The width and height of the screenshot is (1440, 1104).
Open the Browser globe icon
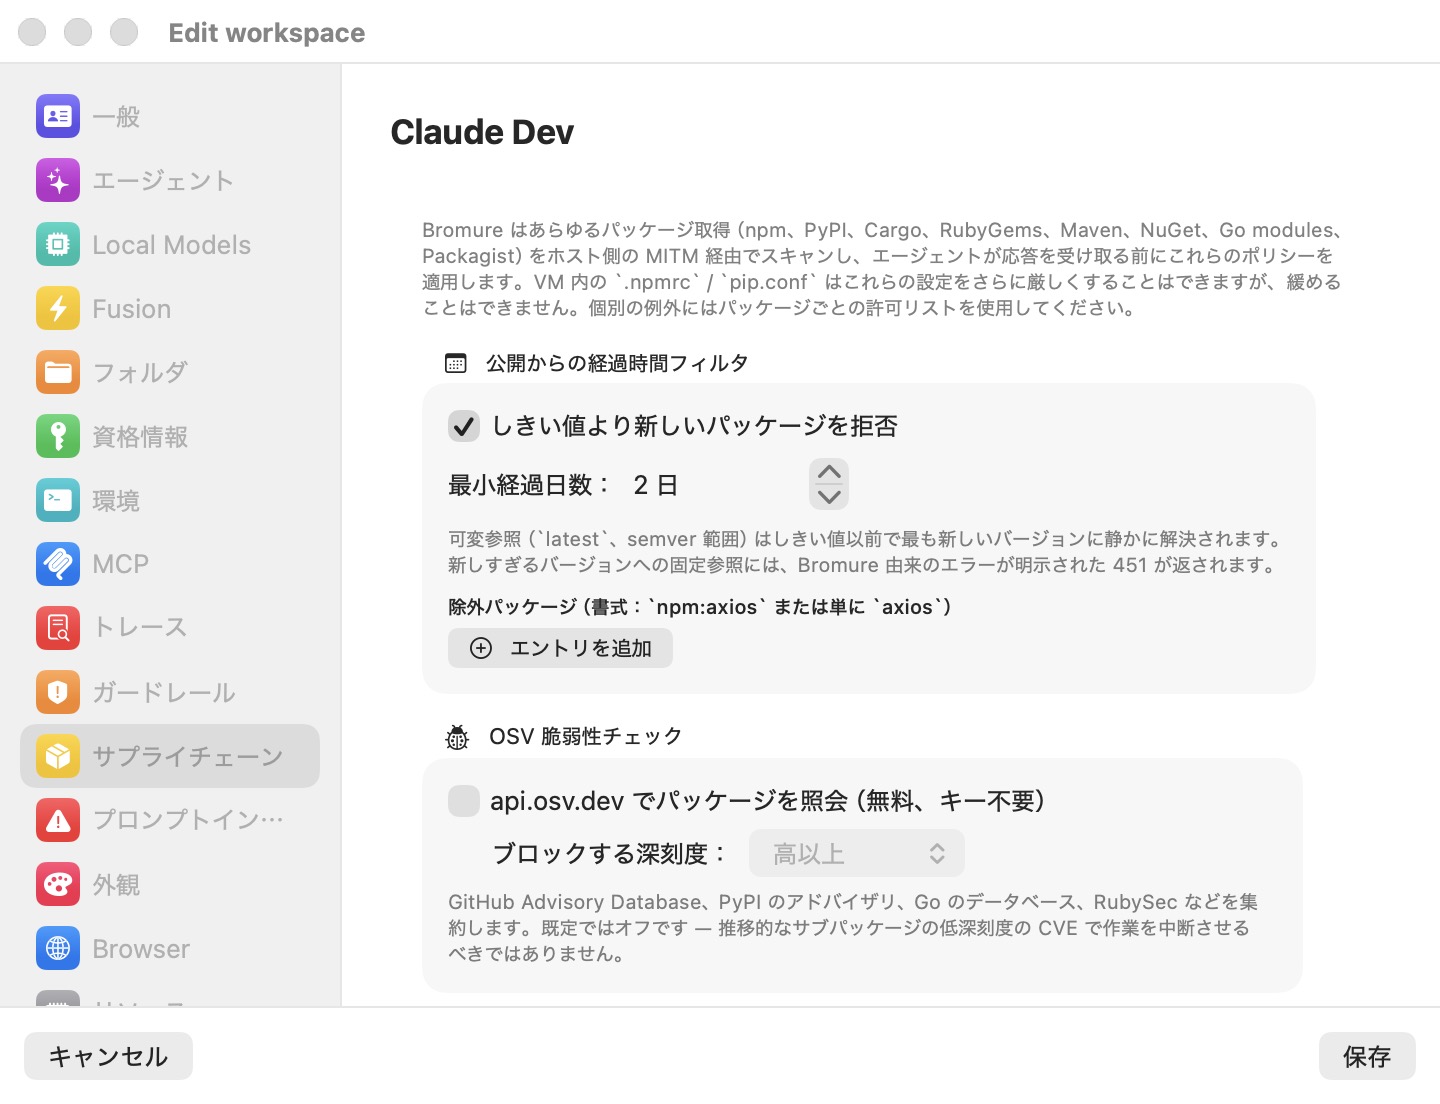click(58, 948)
